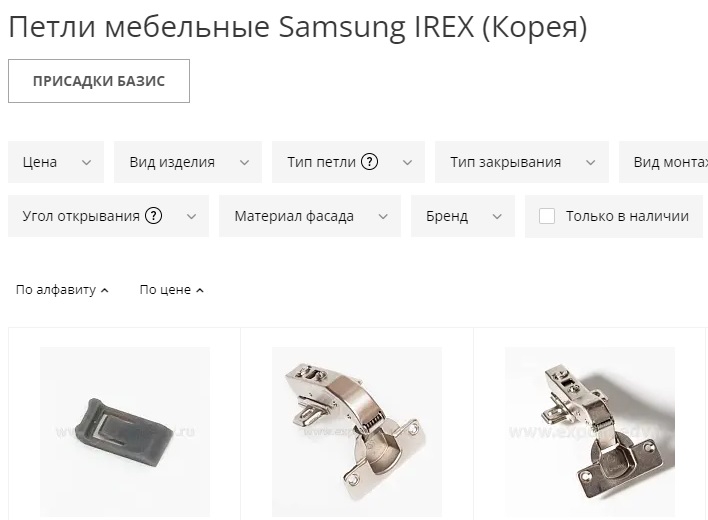Click the chevron in the Материал фасада filter

[x=383, y=217]
